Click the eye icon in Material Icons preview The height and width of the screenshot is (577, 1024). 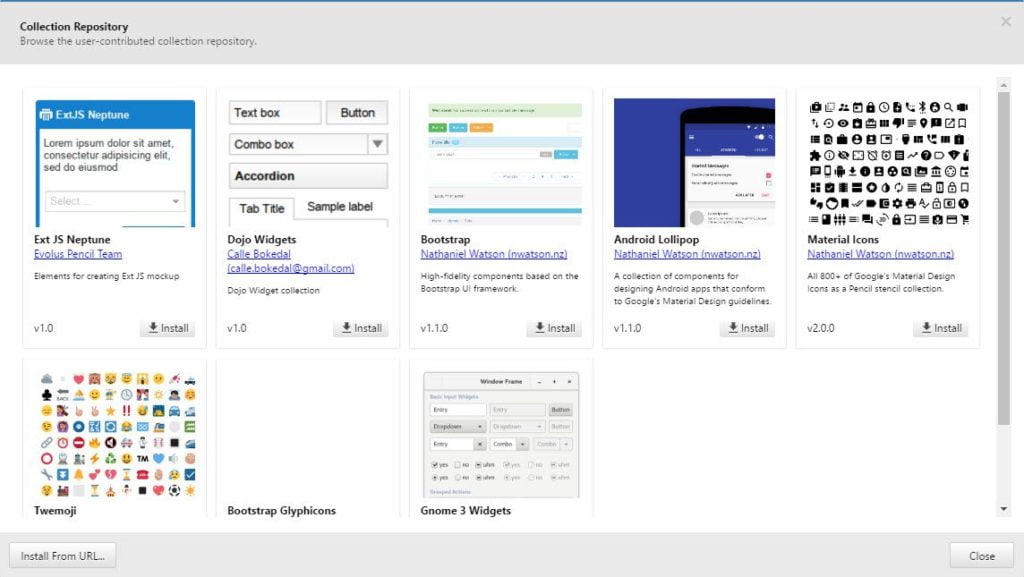842,122
